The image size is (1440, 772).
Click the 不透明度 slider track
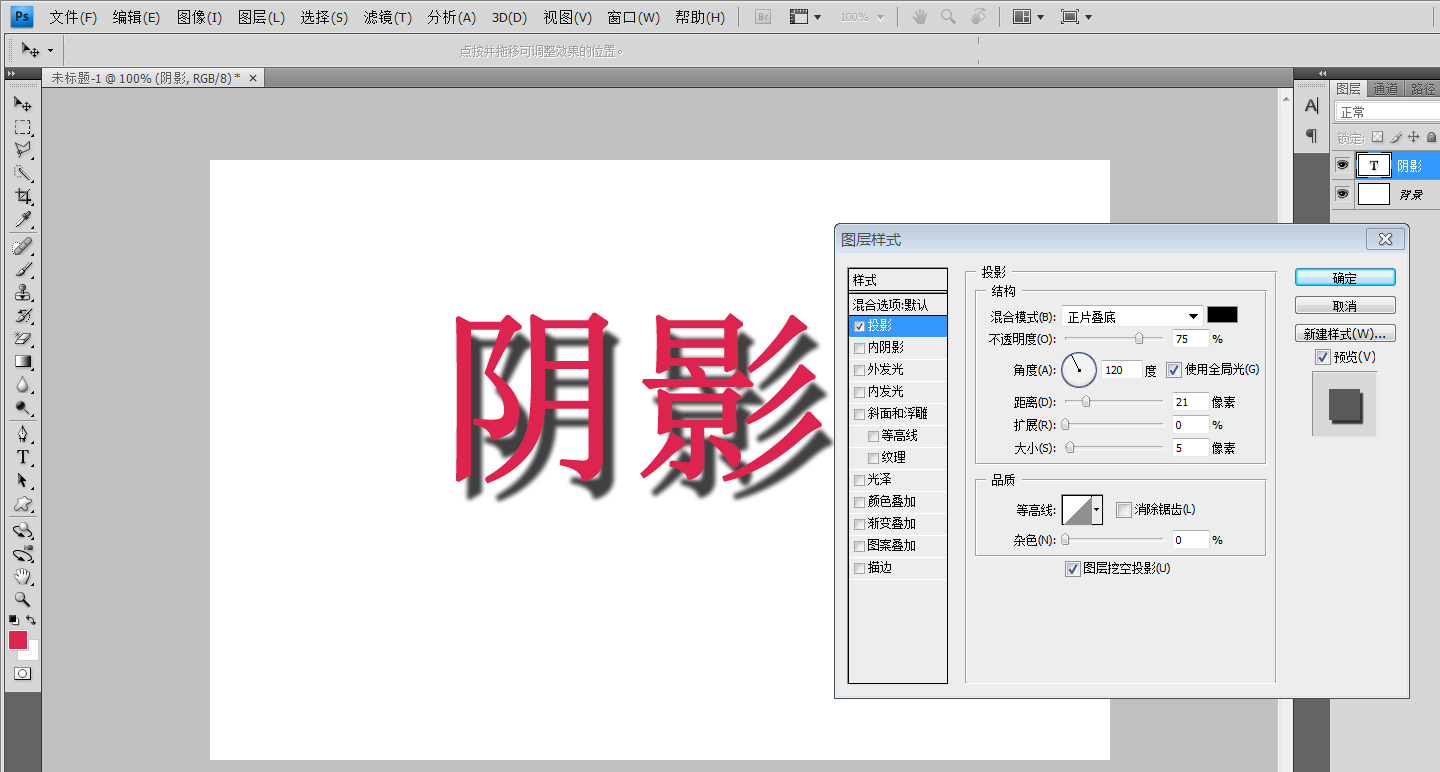tap(1113, 339)
